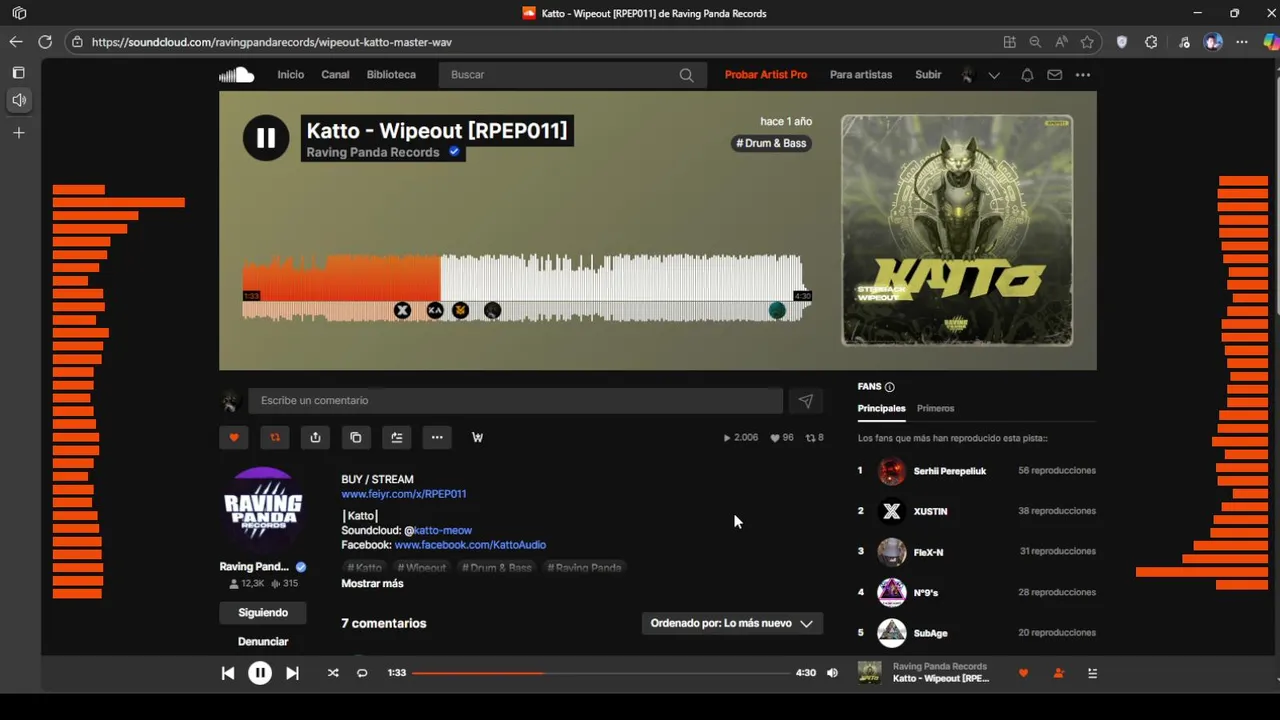The width and height of the screenshot is (1280, 720).
Task: Open the volume speaker in the player bar
Action: 832,673
